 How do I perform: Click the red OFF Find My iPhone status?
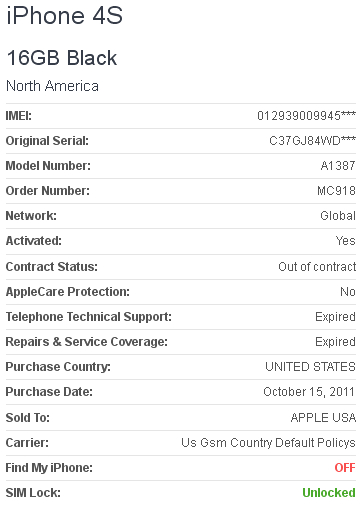click(x=345, y=468)
